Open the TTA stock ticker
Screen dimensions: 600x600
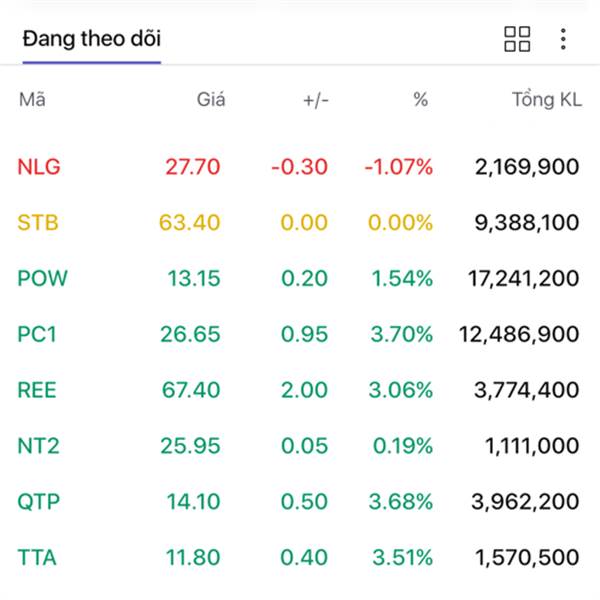coord(37,556)
